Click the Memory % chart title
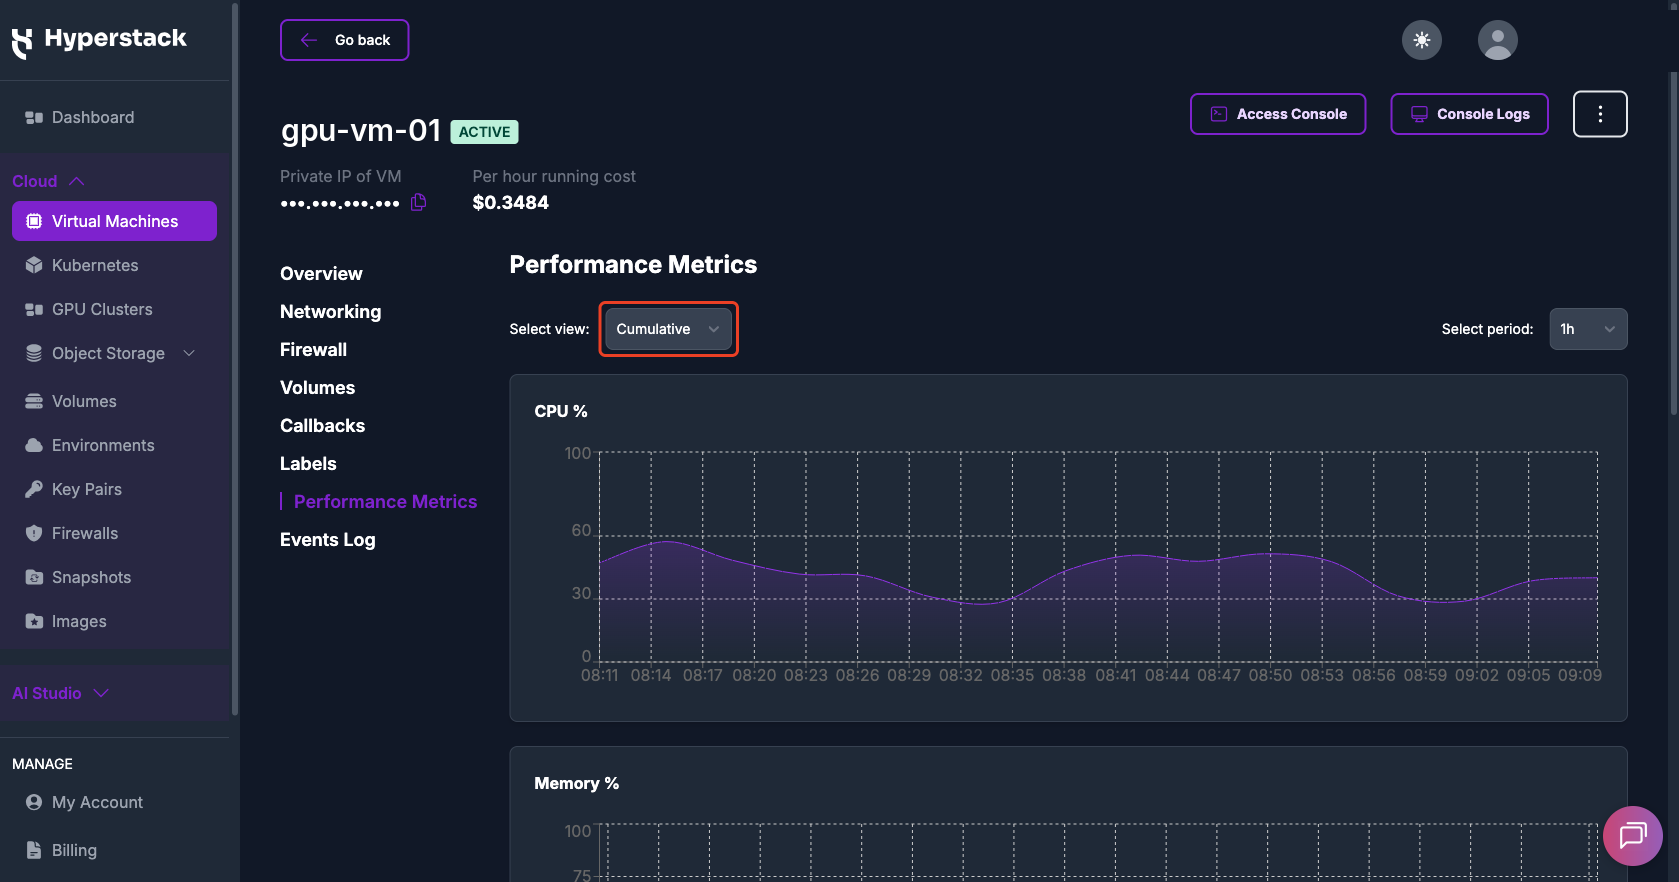The image size is (1679, 882). coord(576,783)
